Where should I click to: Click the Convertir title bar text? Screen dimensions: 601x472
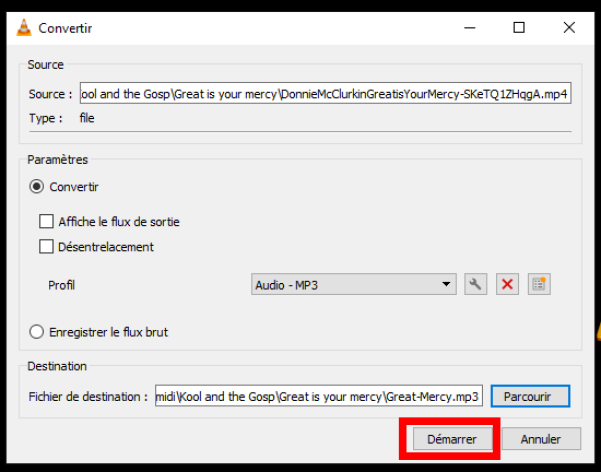(65, 27)
